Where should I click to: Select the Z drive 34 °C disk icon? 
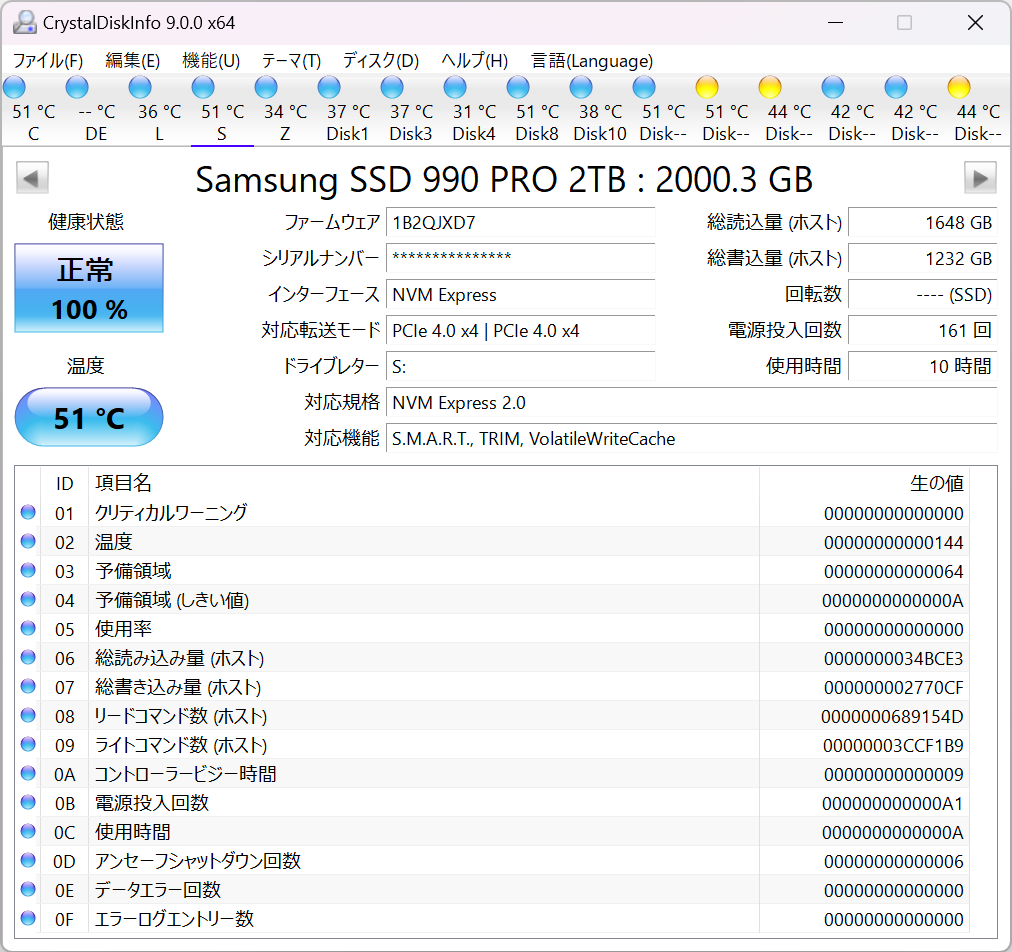point(266,88)
